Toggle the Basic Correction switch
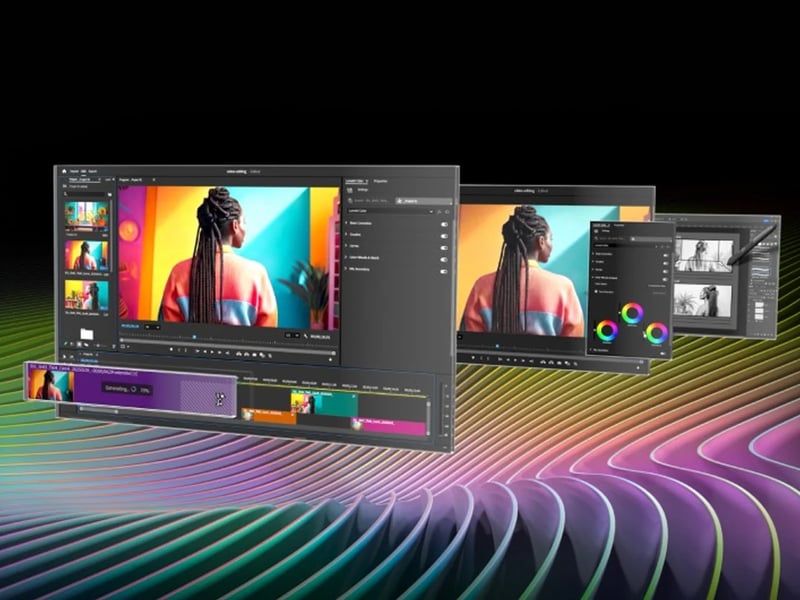The width and height of the screenshot is (800, 600). (x=443, y=225)
